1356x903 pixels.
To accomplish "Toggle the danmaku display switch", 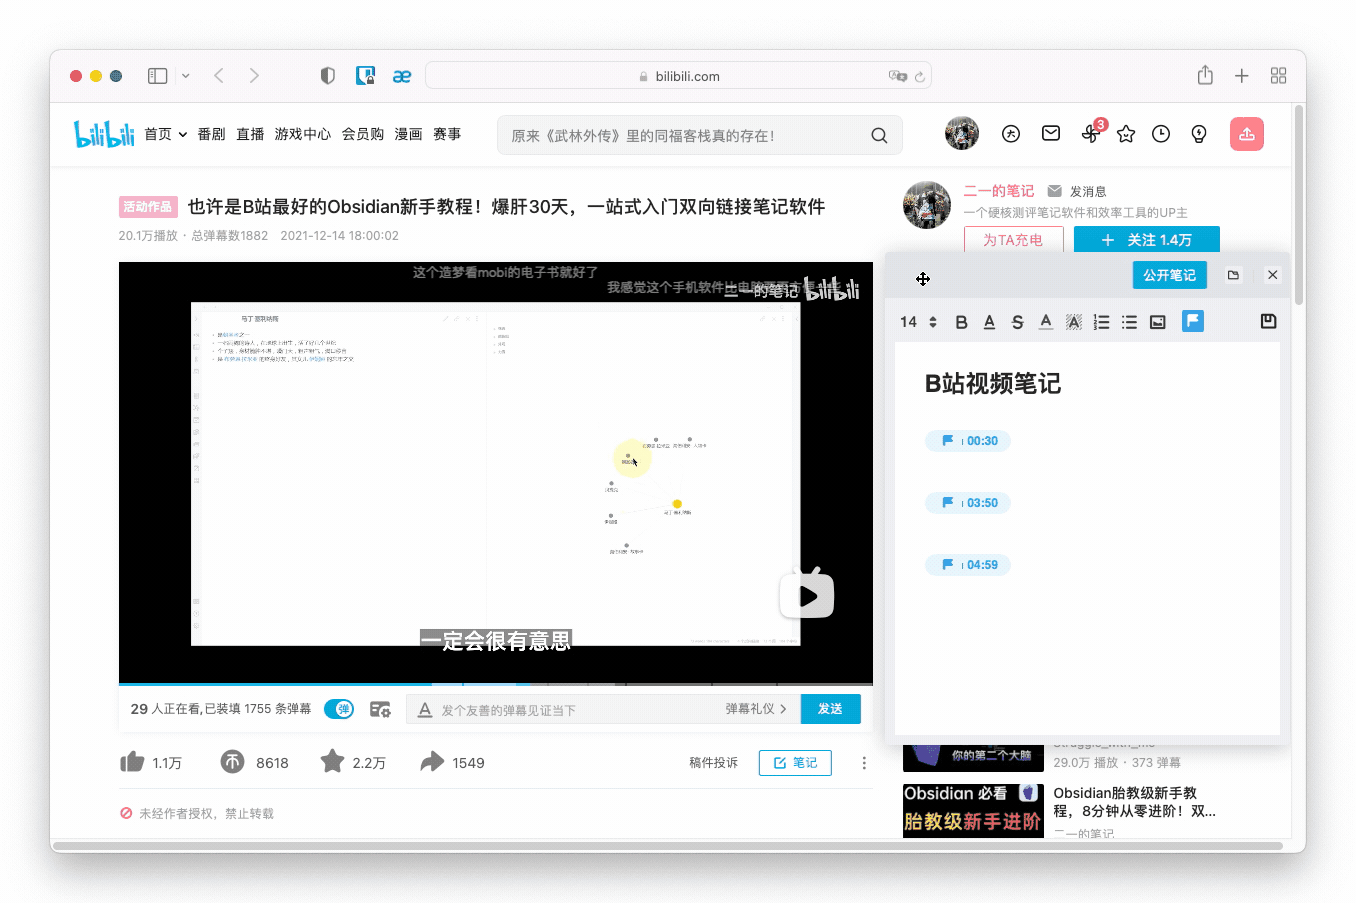I will [x=339, y=709].
